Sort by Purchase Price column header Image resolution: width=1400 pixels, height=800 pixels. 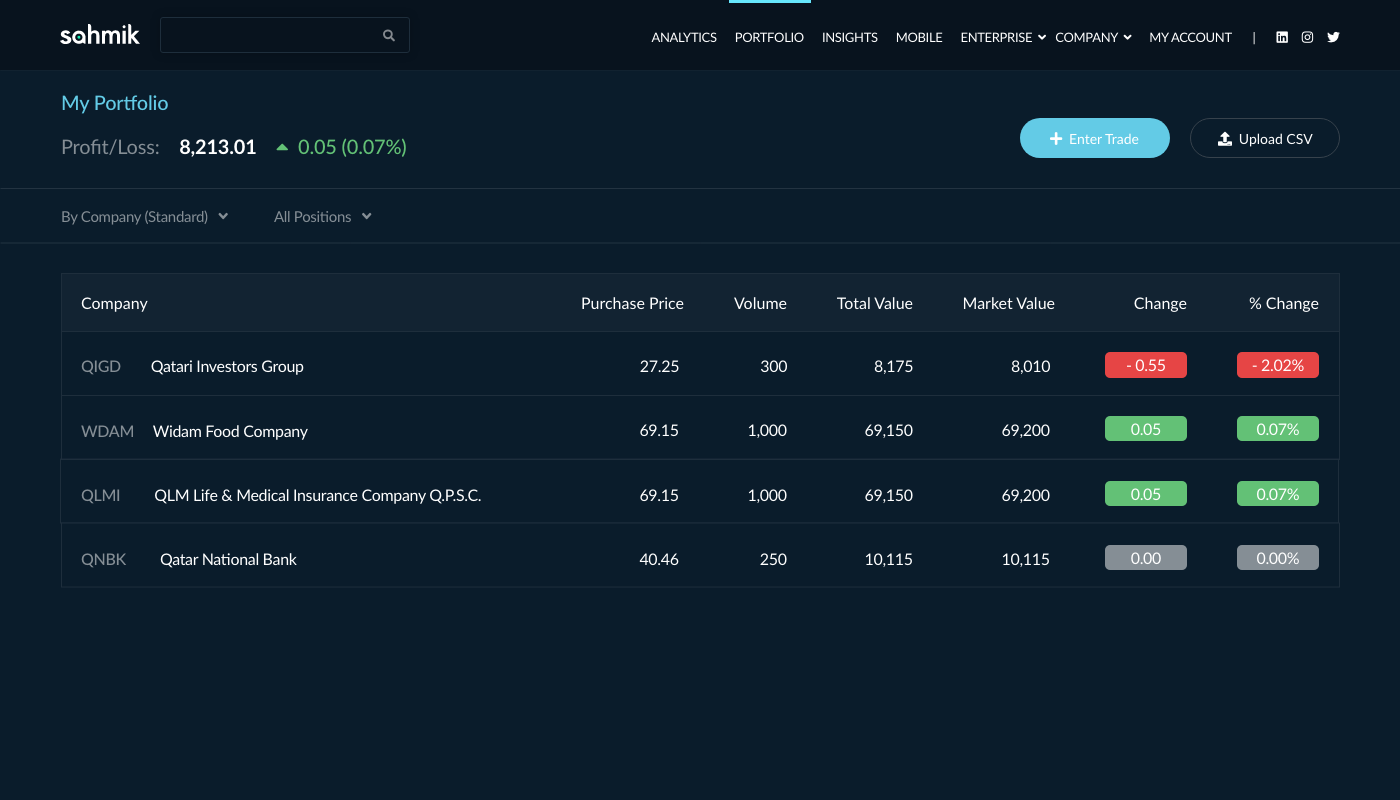pos(632,303)
